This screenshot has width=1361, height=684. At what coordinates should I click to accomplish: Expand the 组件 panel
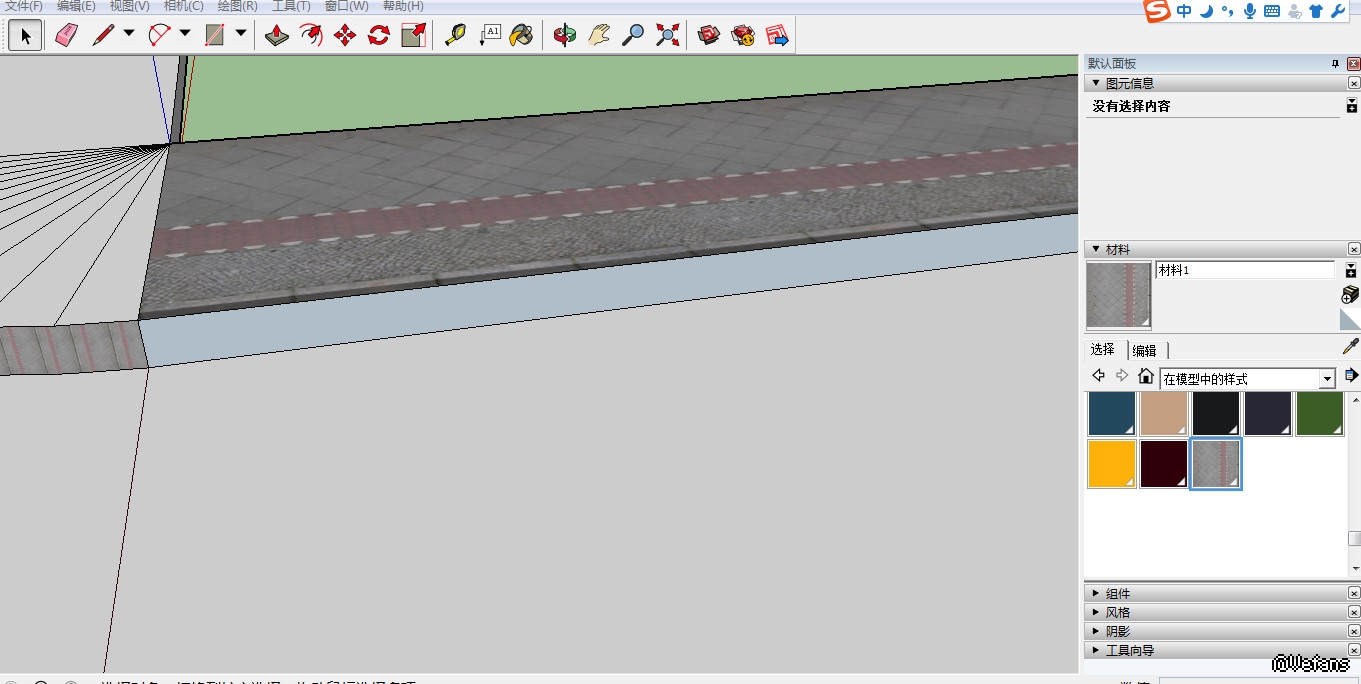(x=1118, y=593)
